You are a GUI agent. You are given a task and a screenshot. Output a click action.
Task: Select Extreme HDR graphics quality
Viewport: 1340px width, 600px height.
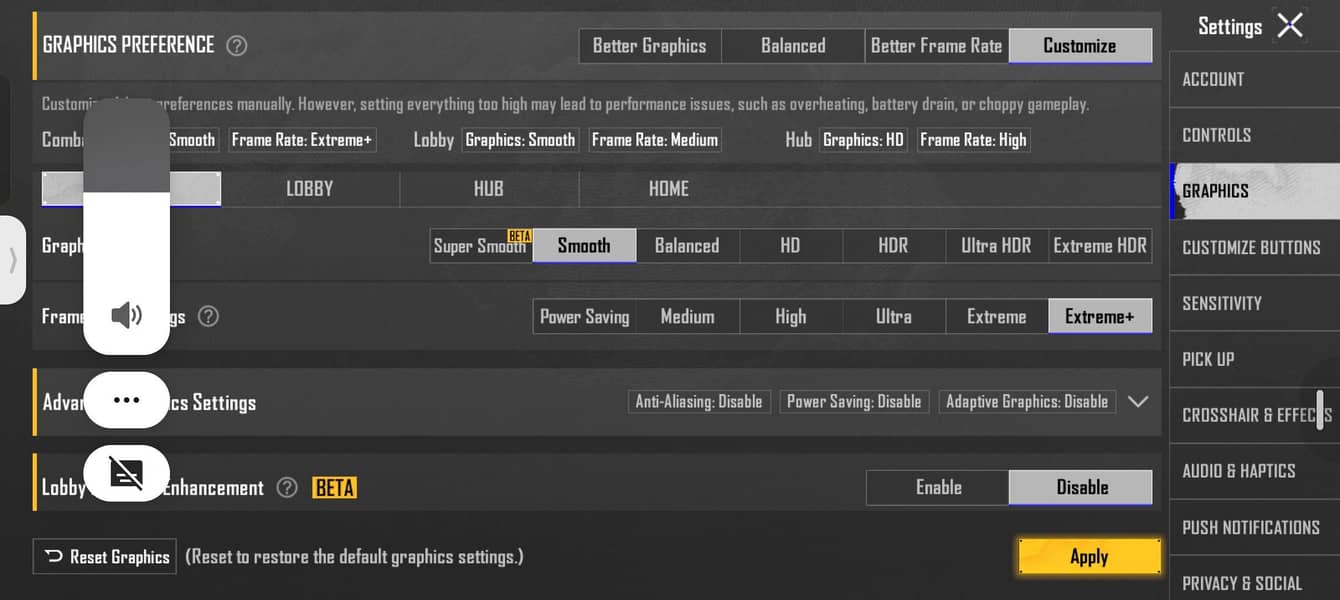1100,246
